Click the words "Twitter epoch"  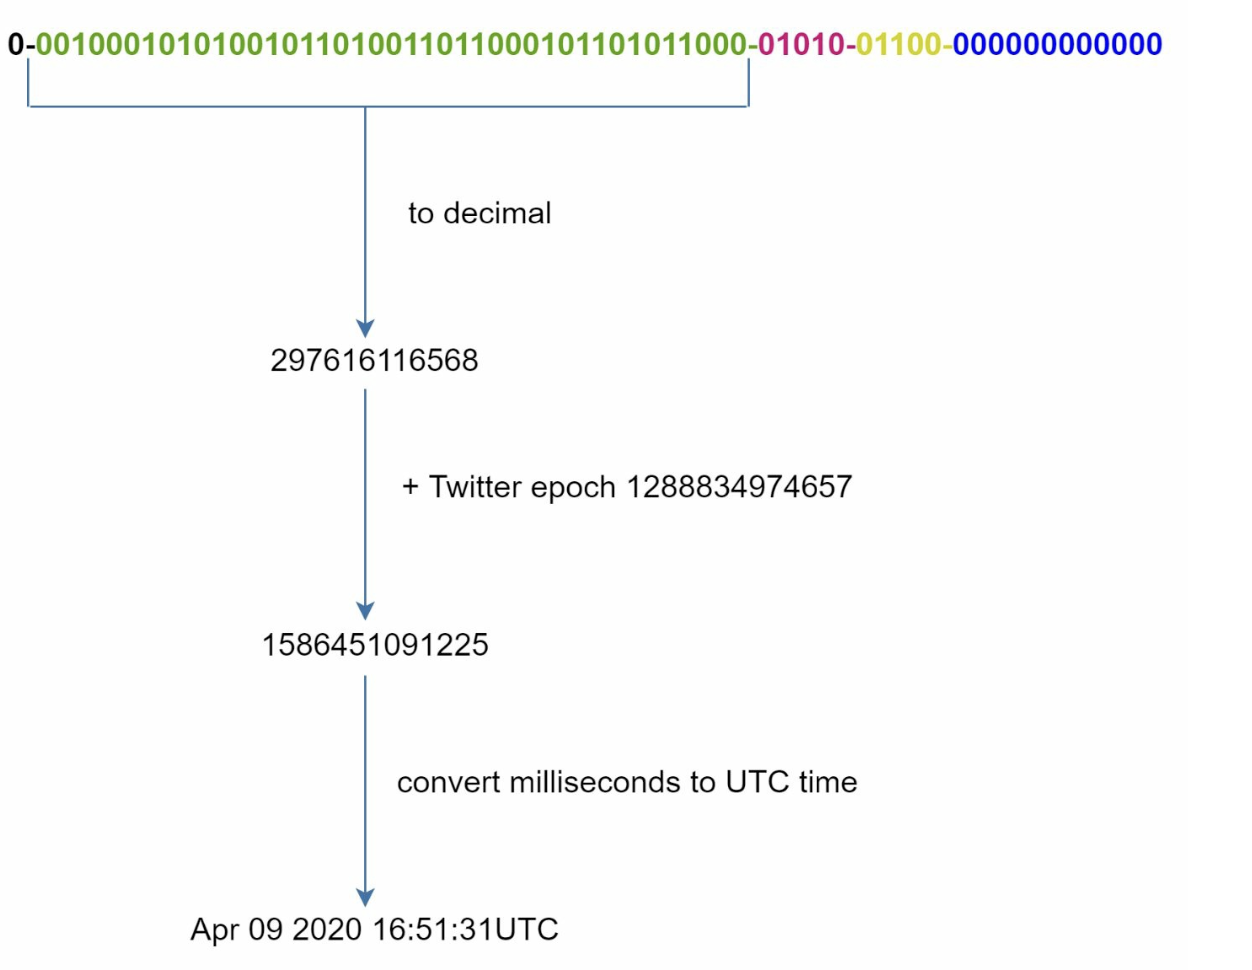click(521, 487)
